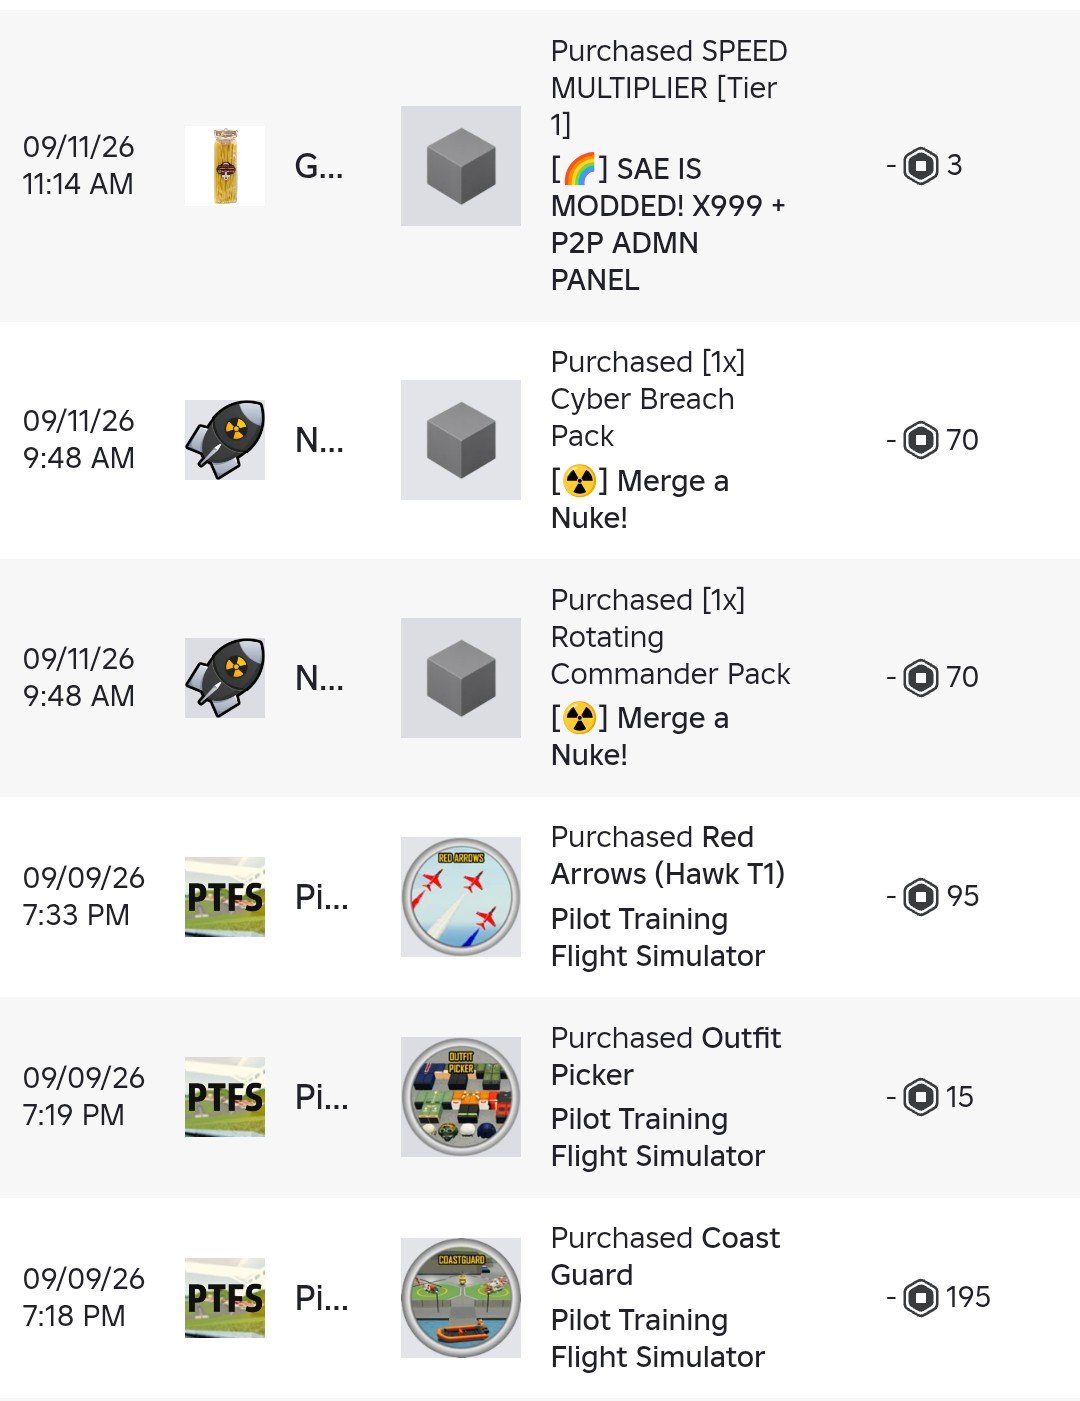This screenshot has width=1080, height=1401.
Task: Click gray cube placeholder for Cyber Breach Pack
Action: [461, 440]
